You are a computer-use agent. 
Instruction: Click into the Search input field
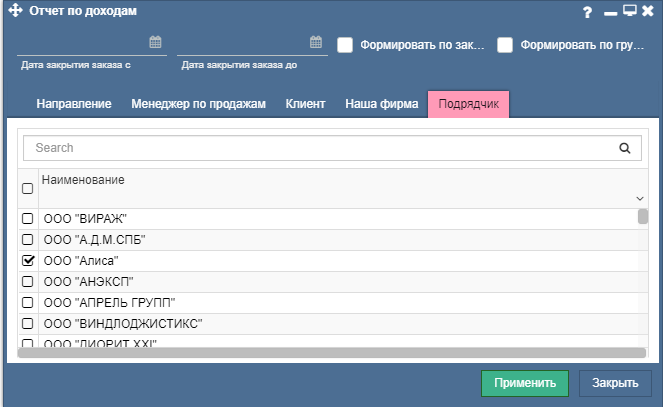pos(320,148)
